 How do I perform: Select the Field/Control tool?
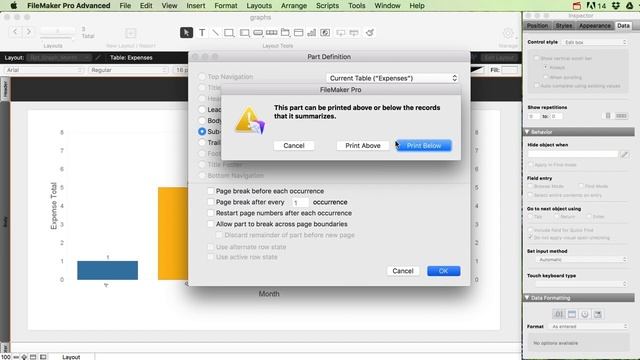pos(244,33)
